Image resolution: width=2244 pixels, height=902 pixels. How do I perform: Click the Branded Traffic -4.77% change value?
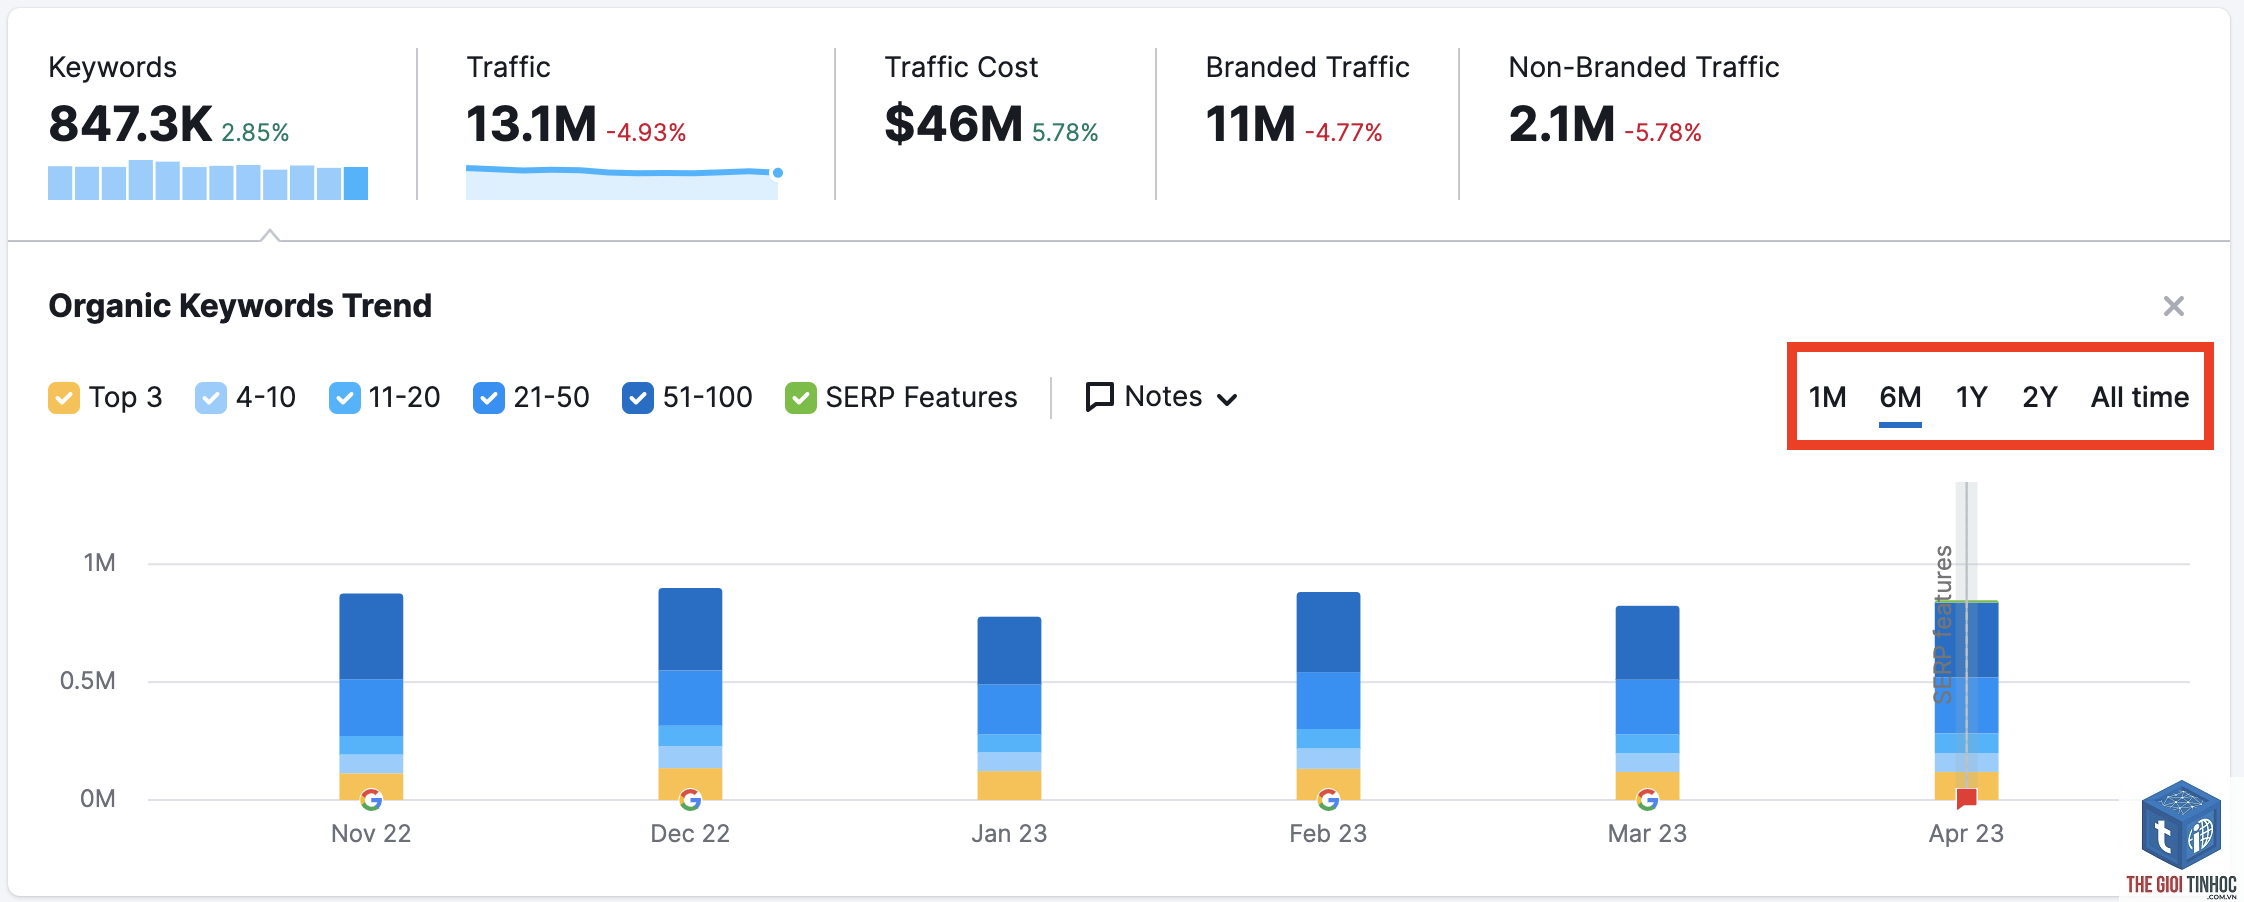tap(1343, 132)
